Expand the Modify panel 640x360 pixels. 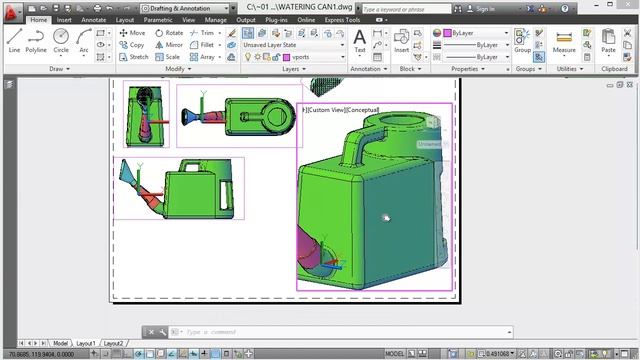click(x=178, y=69)
